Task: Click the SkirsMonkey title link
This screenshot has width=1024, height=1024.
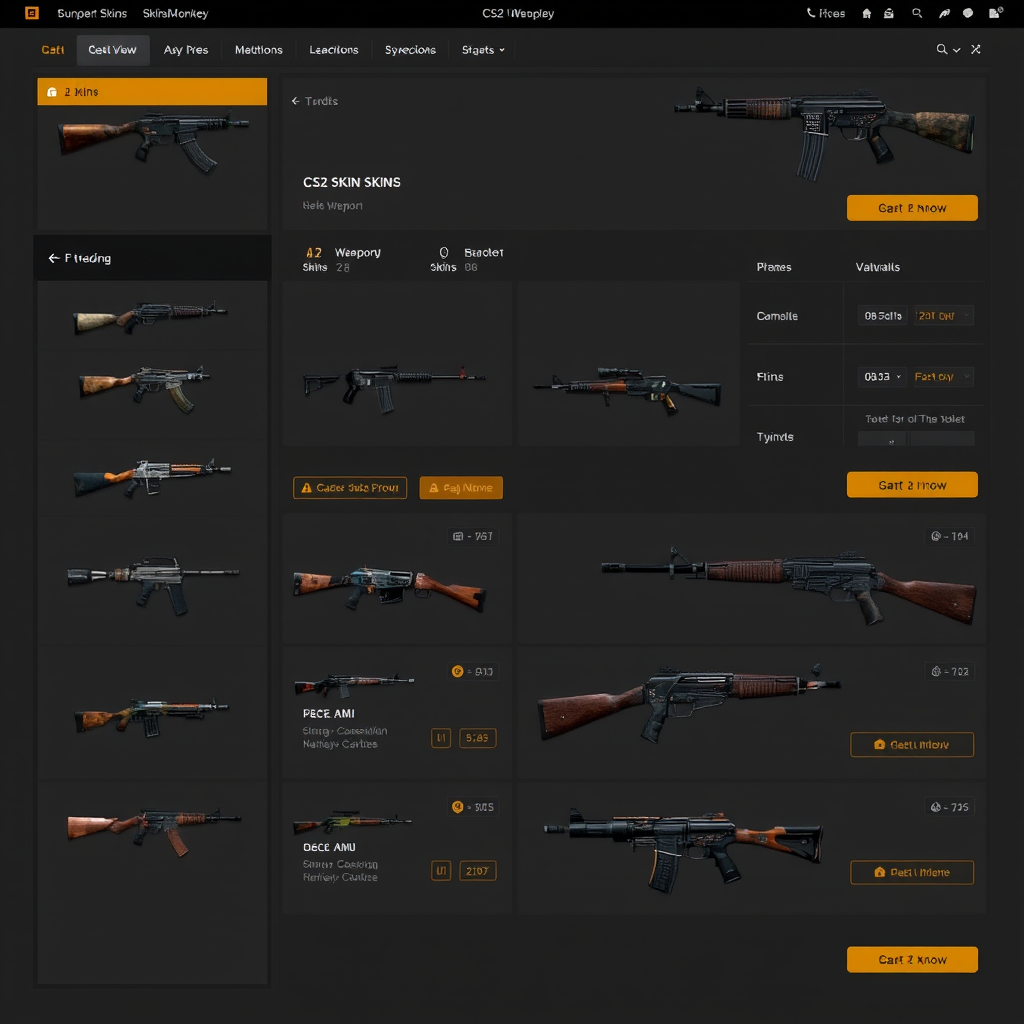Action: (x=175, y=14)
